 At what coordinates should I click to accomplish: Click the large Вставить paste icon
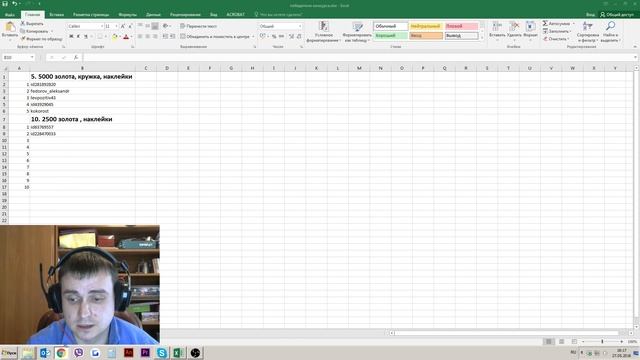tap(10, 27)
